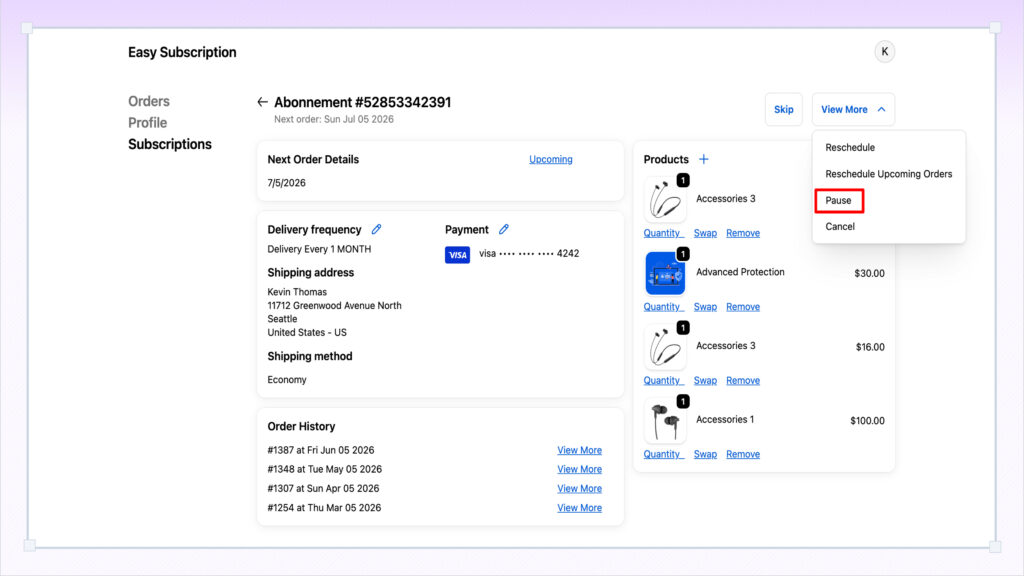
Task: Edit delivery frequency with the pencil icon
Action: (376, 229)
